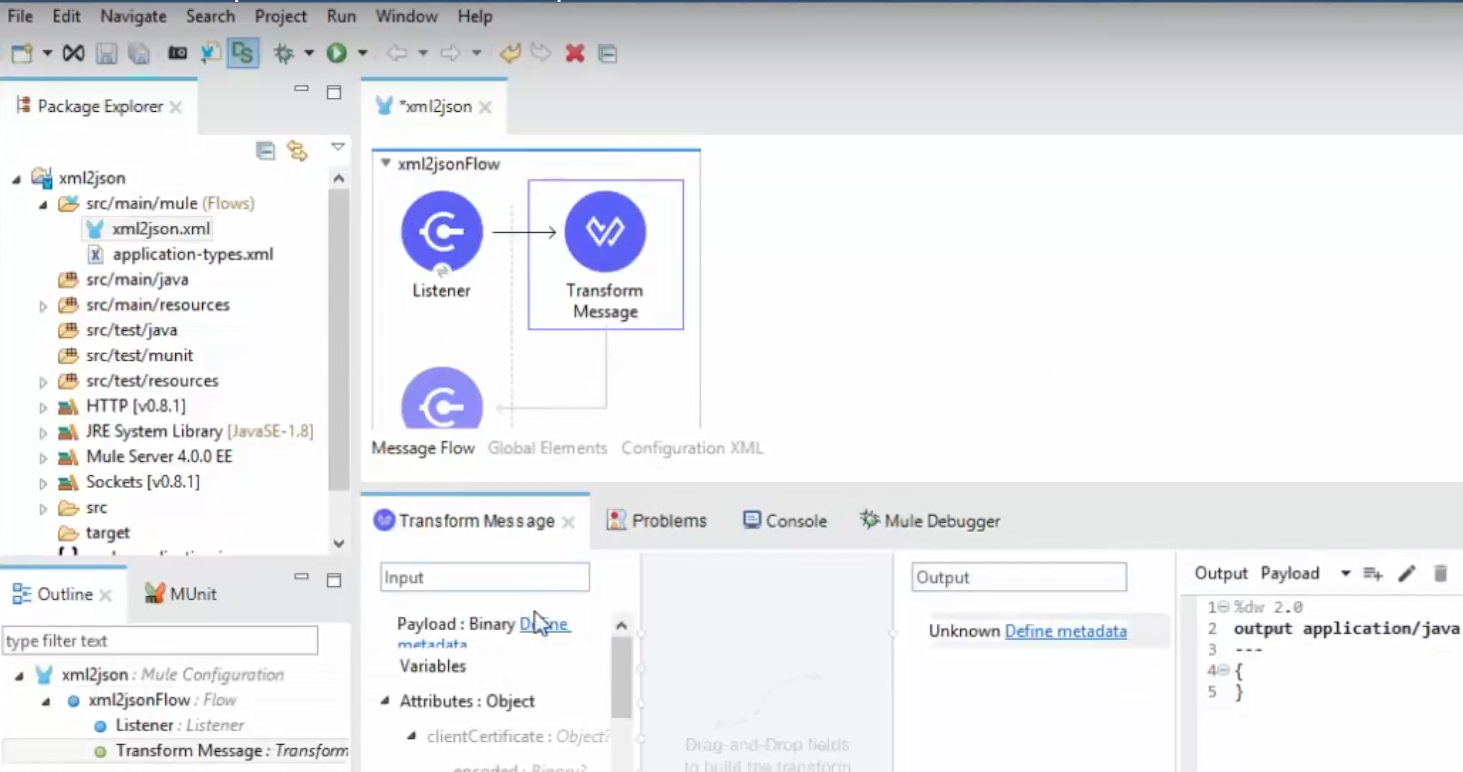Image resolution: width=1463 pixels, height=772 pixels.
Task: Toggle Link with Editor in Package Explorer
Action: tap(297, 151)
